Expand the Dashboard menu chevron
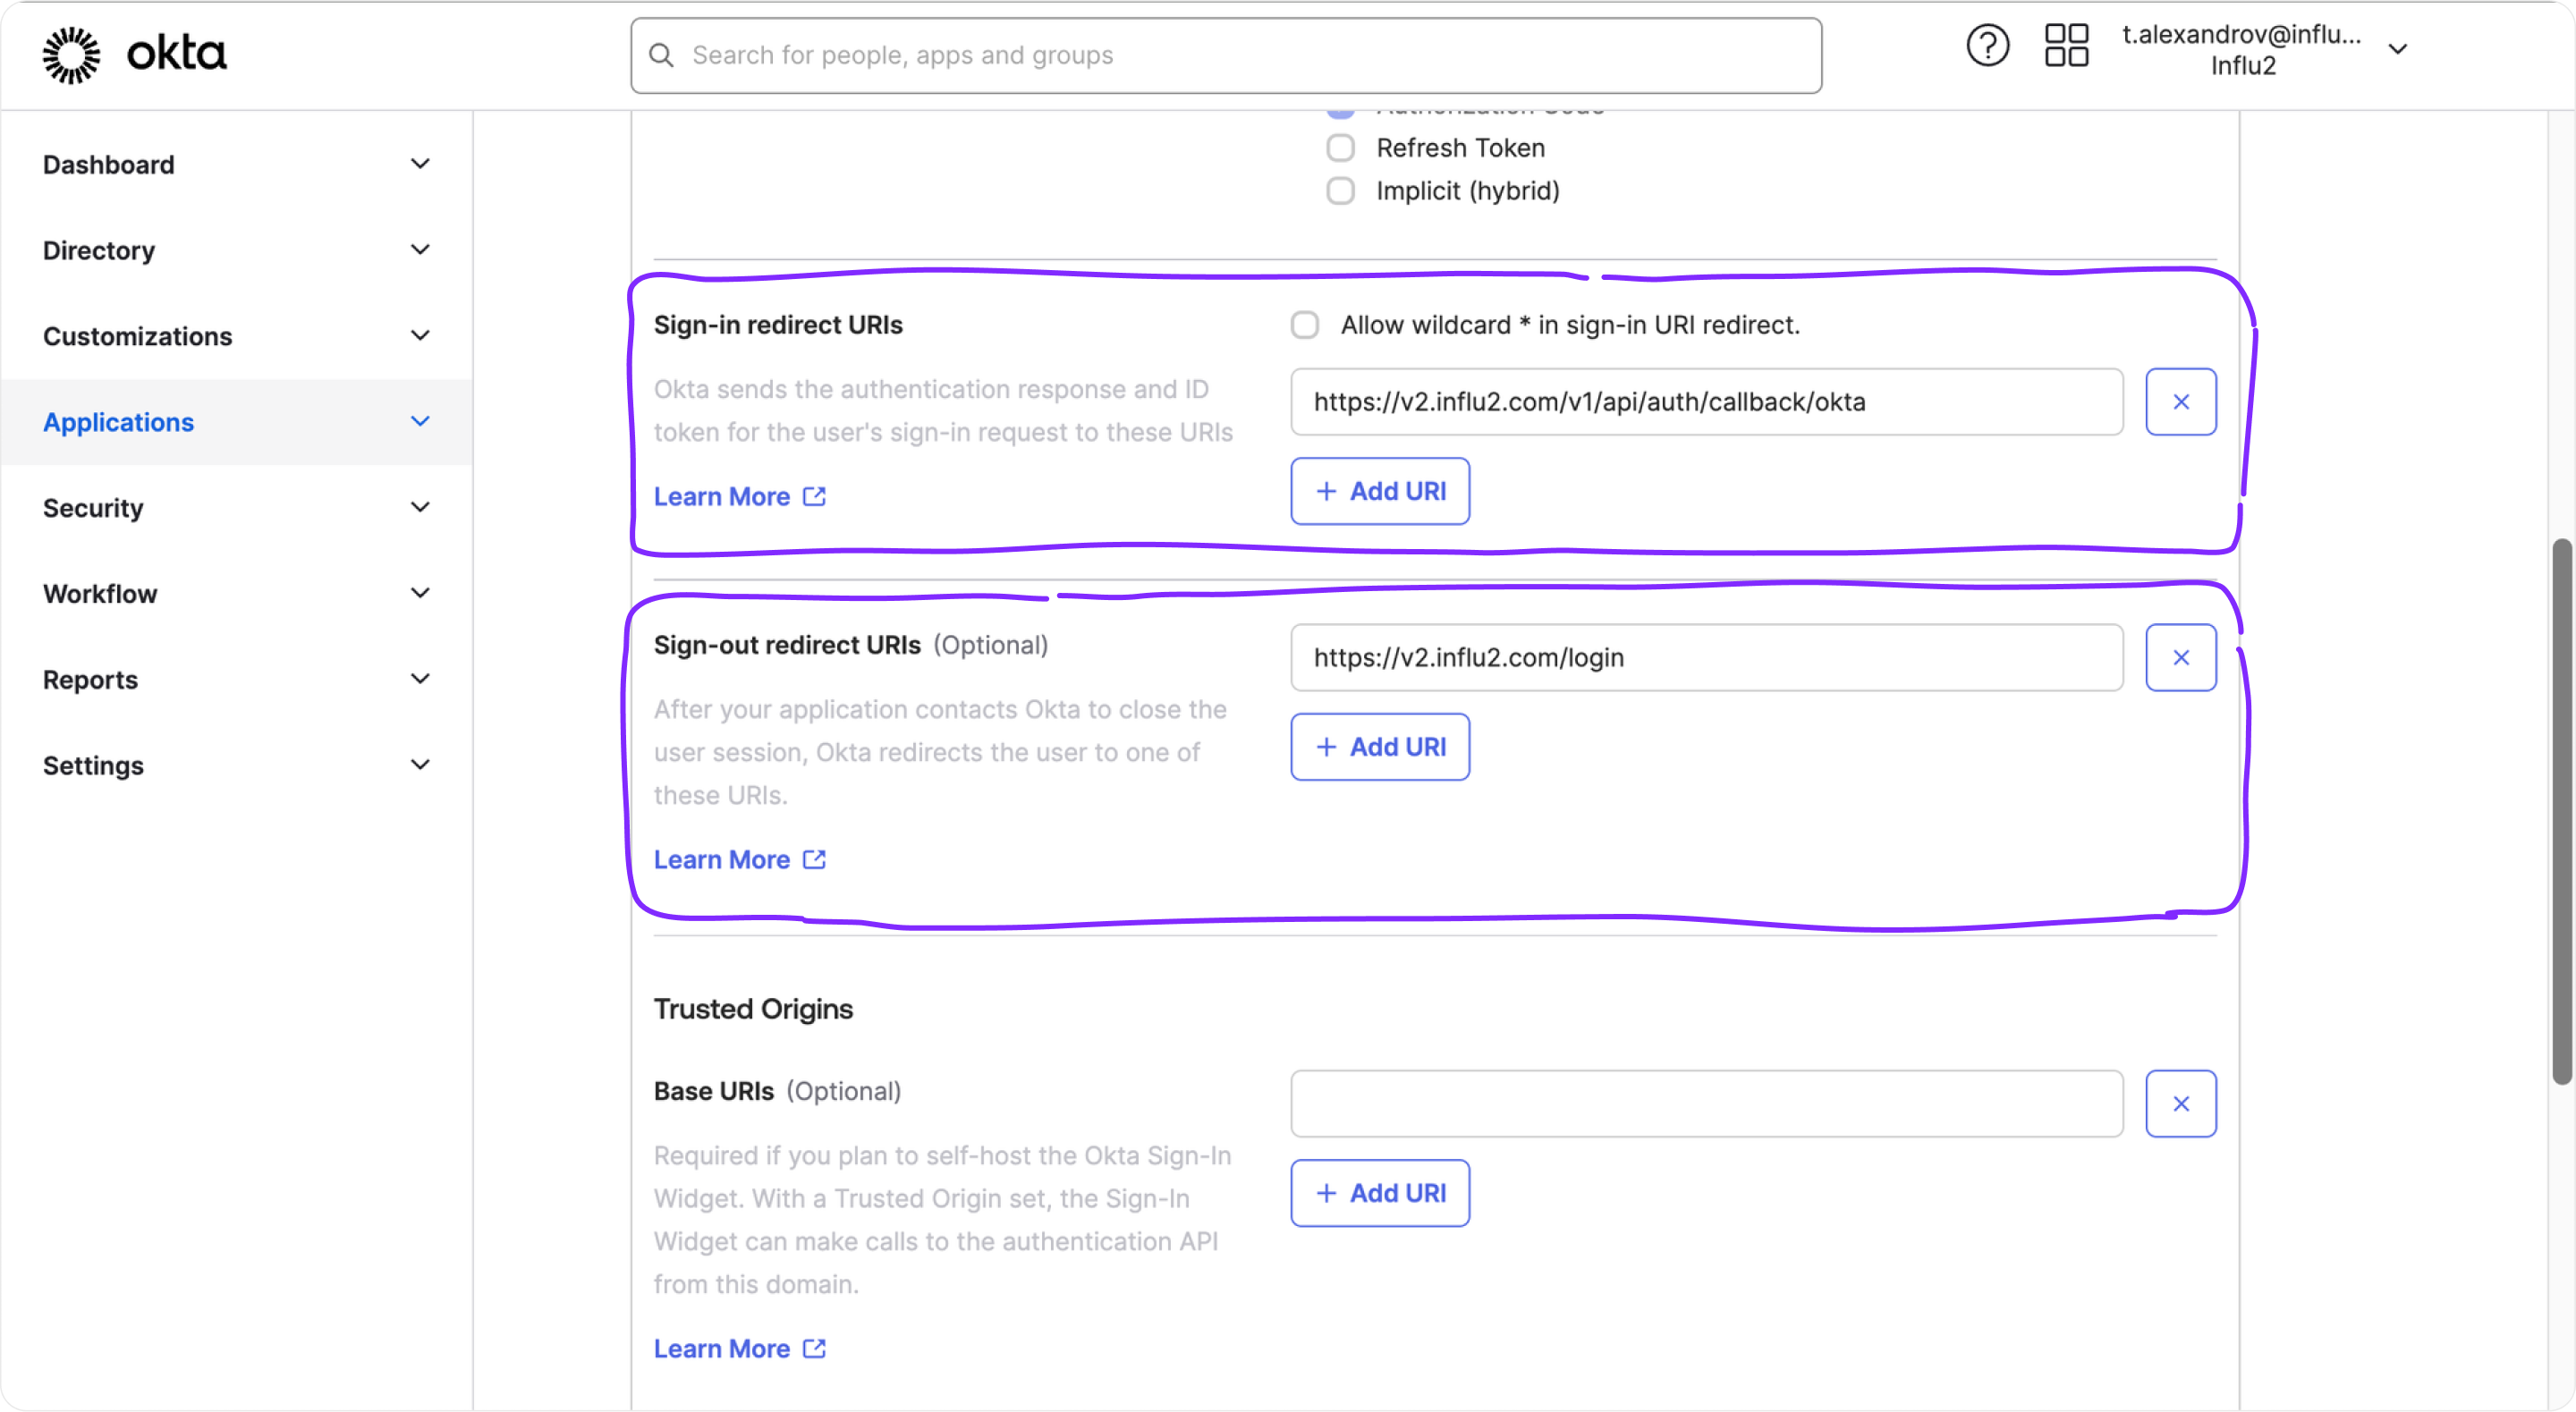Screen dimensions: 2576x1412 [420, 164]
